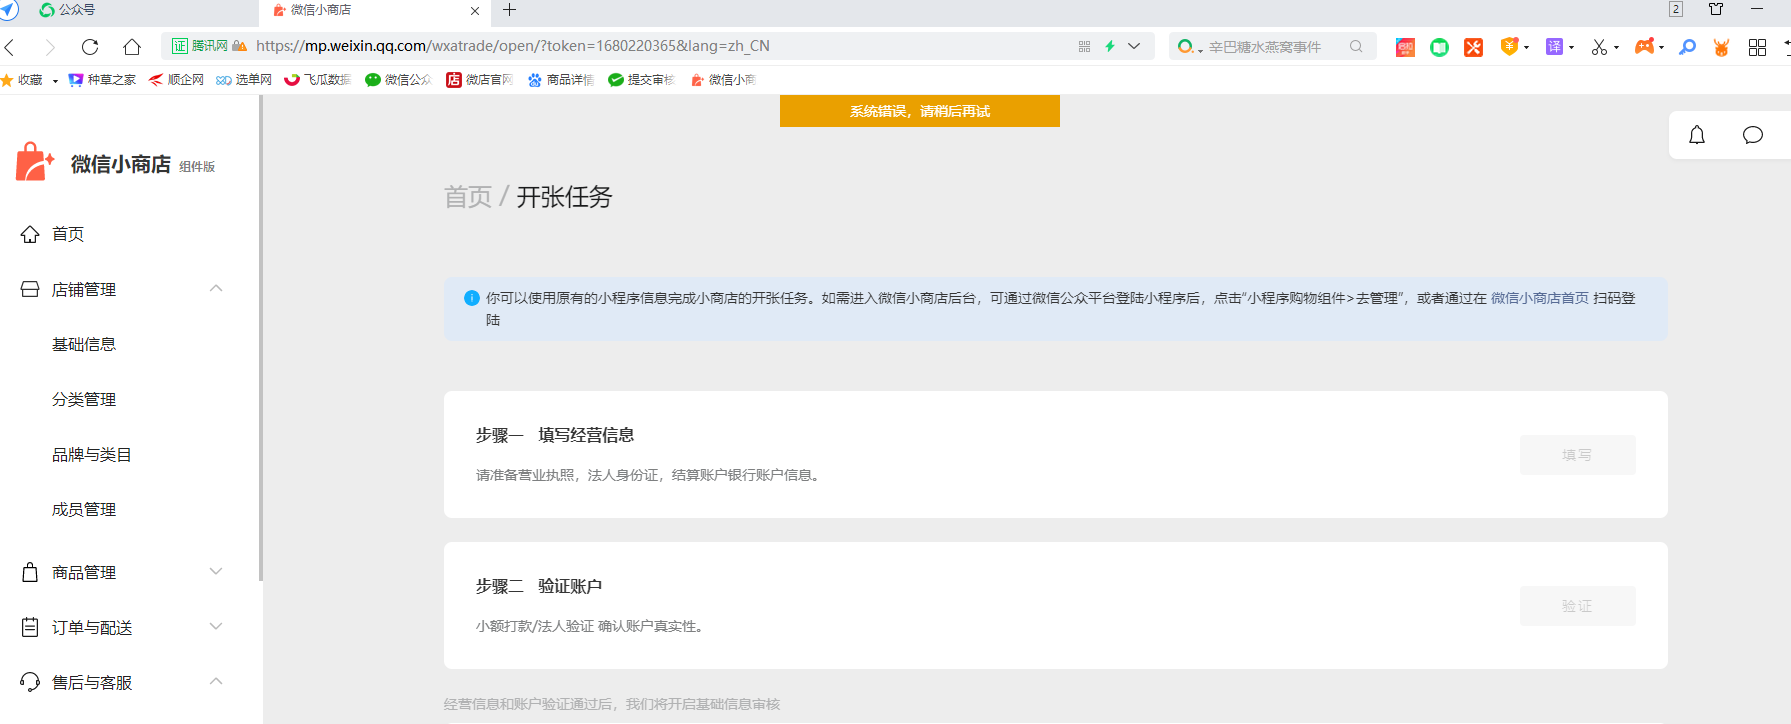Open 成员管理 in the sidebar
Screen dimensions: 1791x724
tap(84, 509)
